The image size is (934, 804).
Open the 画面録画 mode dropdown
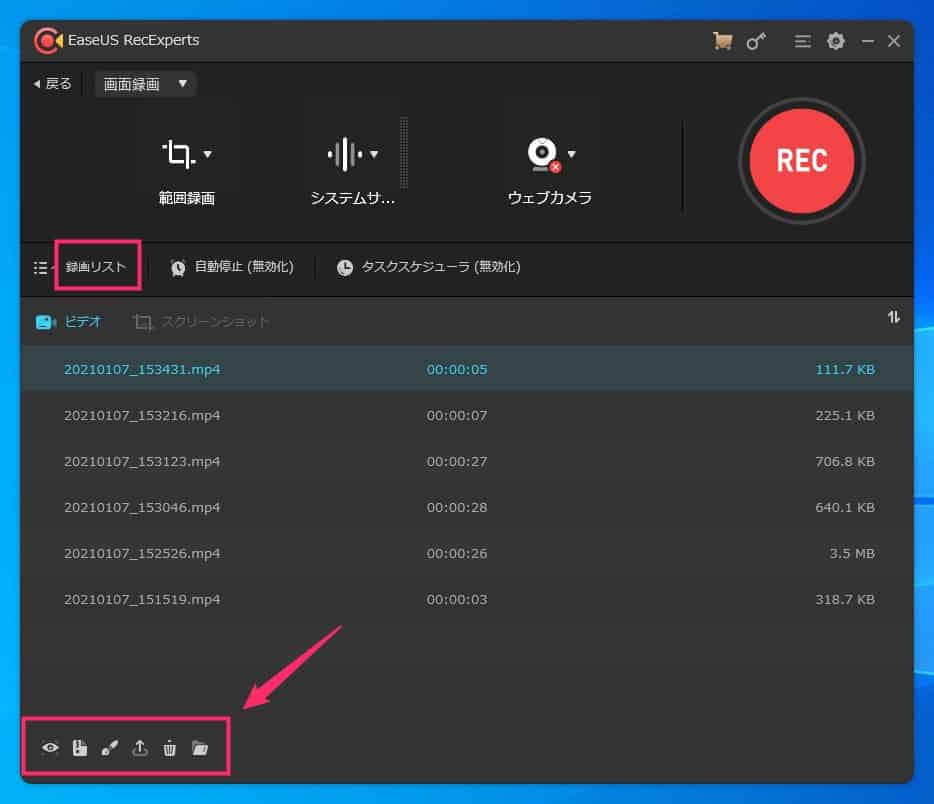pyautogui.click(x=145, y=84)
